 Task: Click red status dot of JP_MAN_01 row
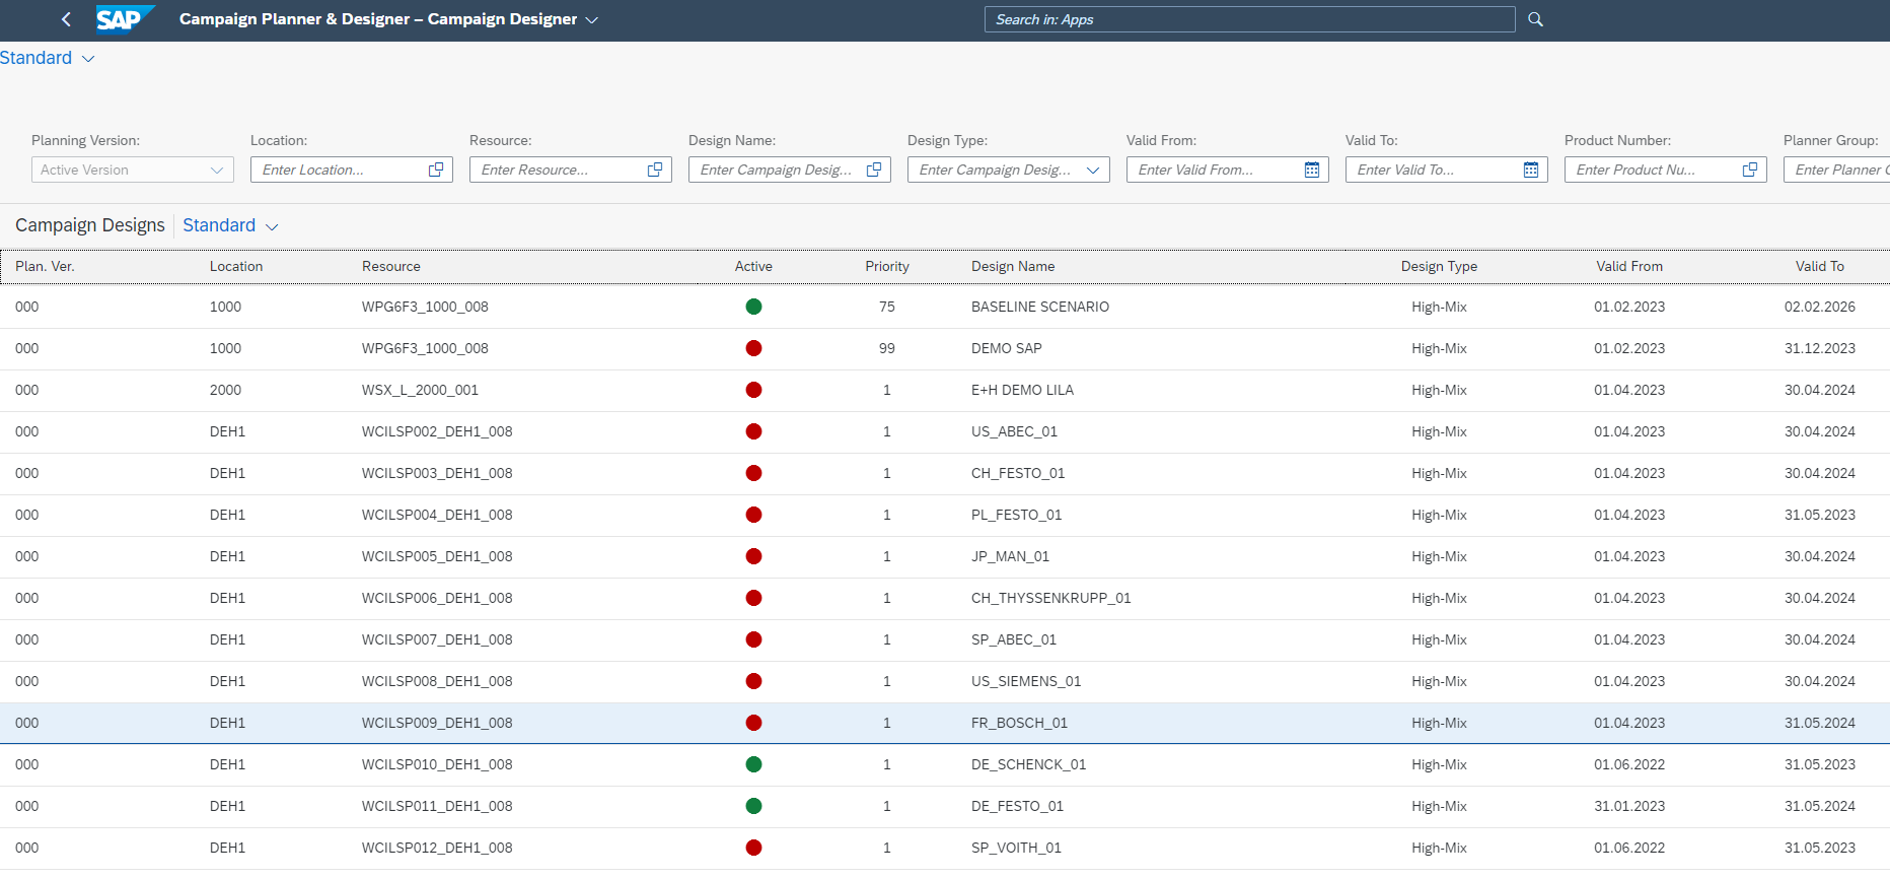754,557
